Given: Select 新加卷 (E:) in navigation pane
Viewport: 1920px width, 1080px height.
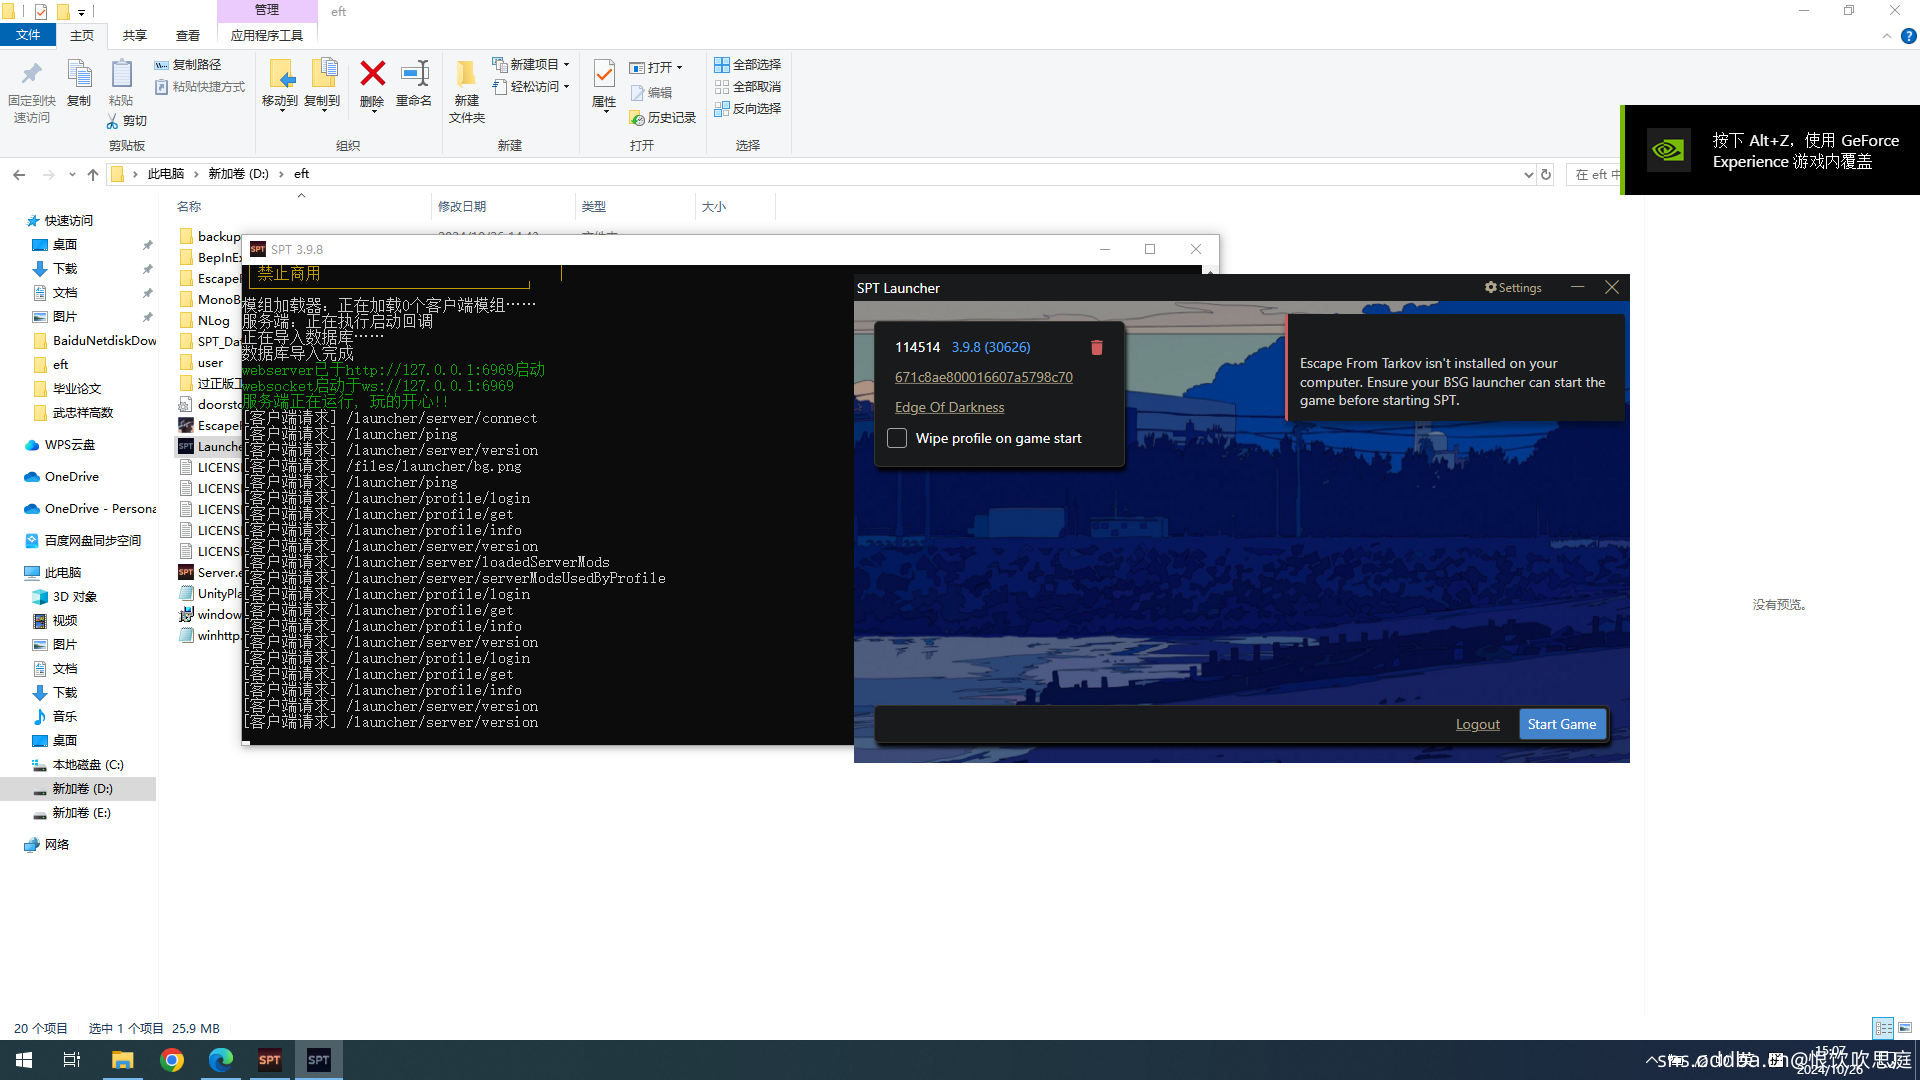Looking at the screenshot, I should (81, 813).
